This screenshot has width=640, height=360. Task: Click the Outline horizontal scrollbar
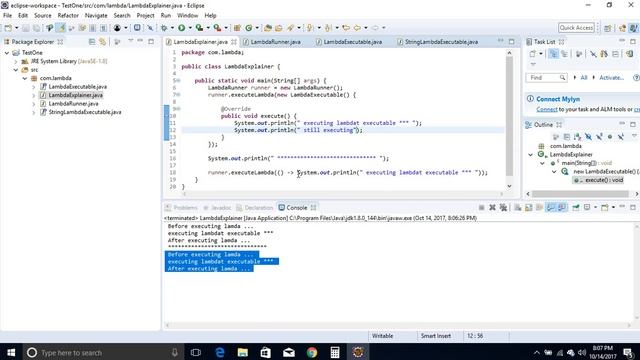(x=579, y=193)
